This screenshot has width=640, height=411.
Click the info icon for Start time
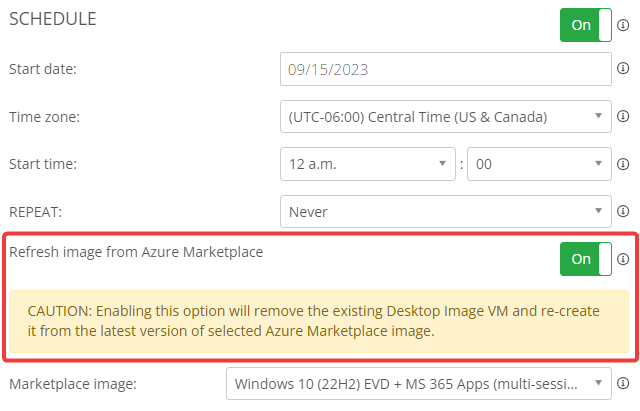(624, 164)
